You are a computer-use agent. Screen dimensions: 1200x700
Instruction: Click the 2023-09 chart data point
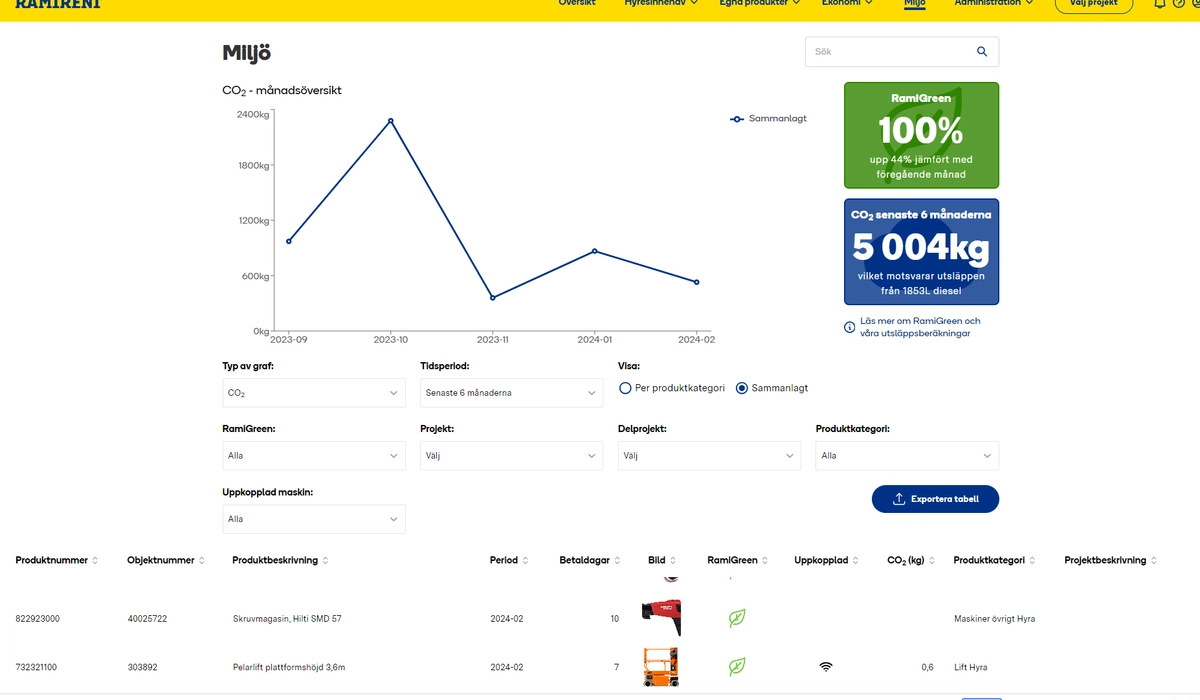click(289, 241)
